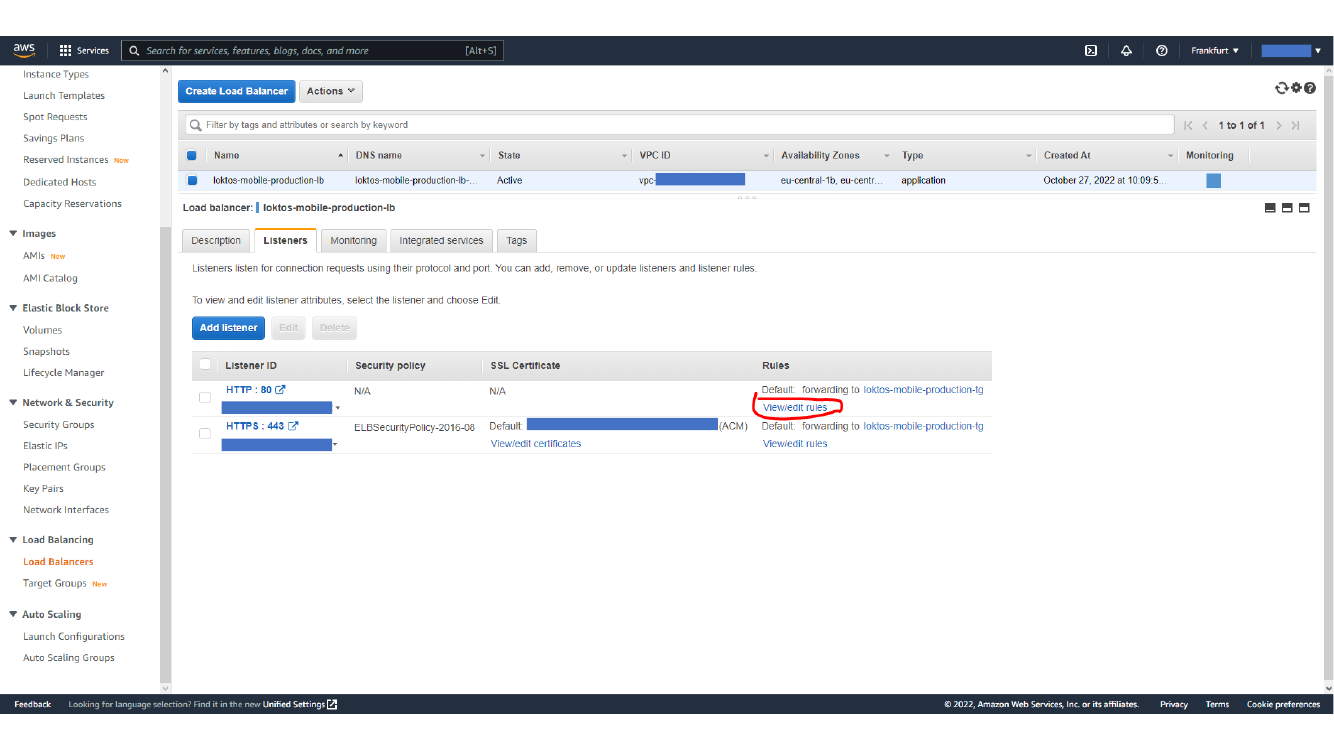Check the HTTP : 80 listener checkbox
Screen dimensions: 1334x750
tap(205, 398)
